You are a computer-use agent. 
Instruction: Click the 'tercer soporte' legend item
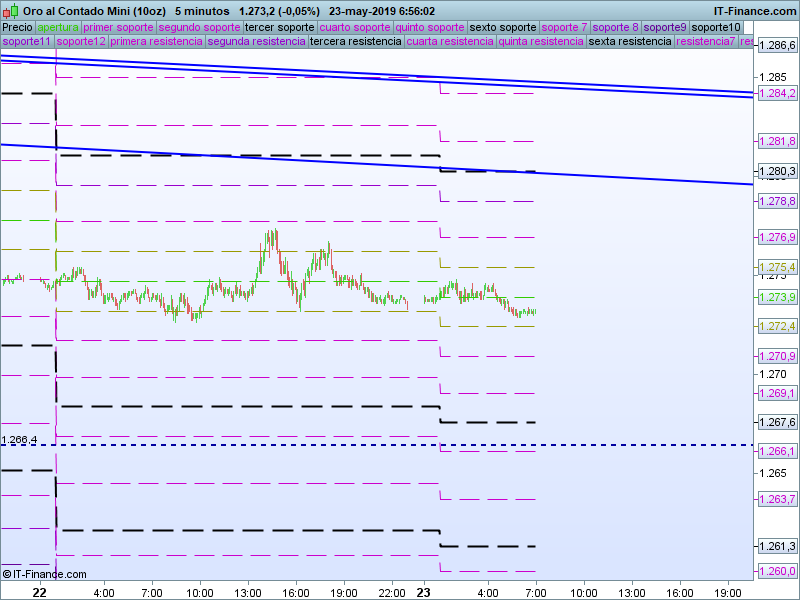tap(278, 27)
